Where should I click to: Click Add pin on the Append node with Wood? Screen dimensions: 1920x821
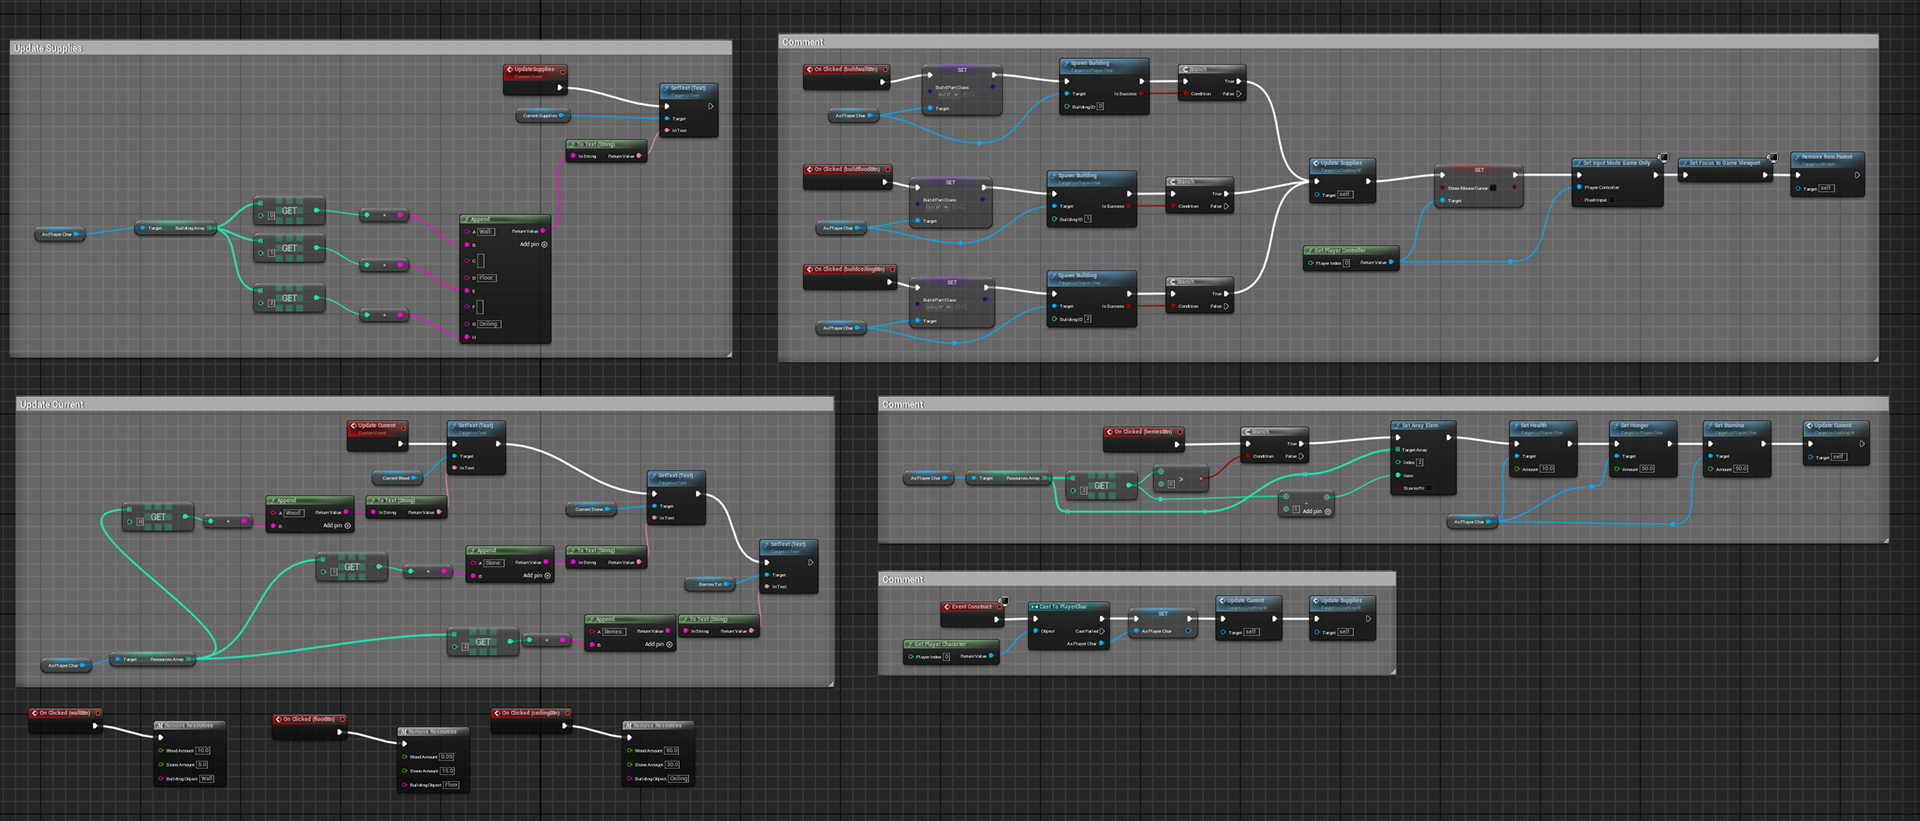coord(337,525)
